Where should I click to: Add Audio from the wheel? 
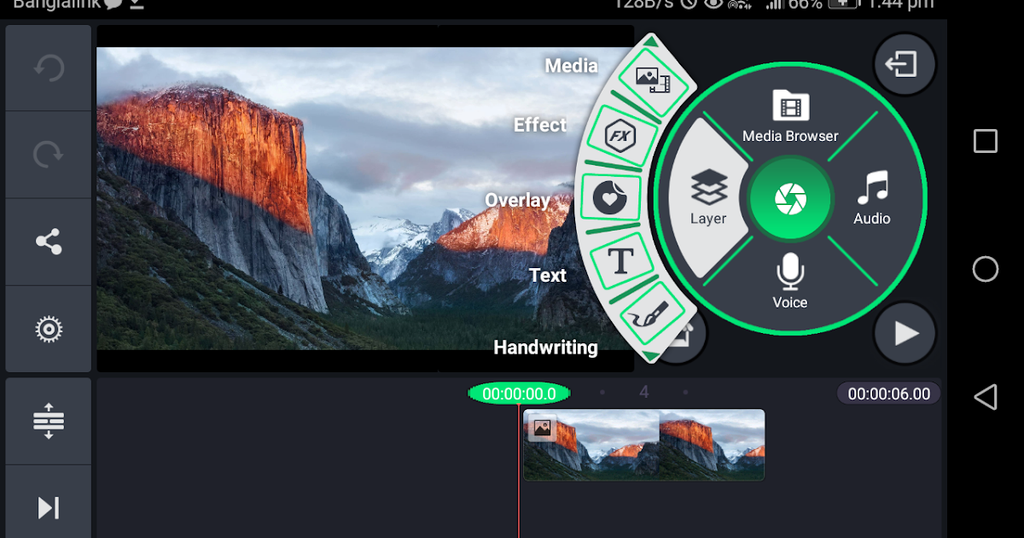[x=872, y=198]
